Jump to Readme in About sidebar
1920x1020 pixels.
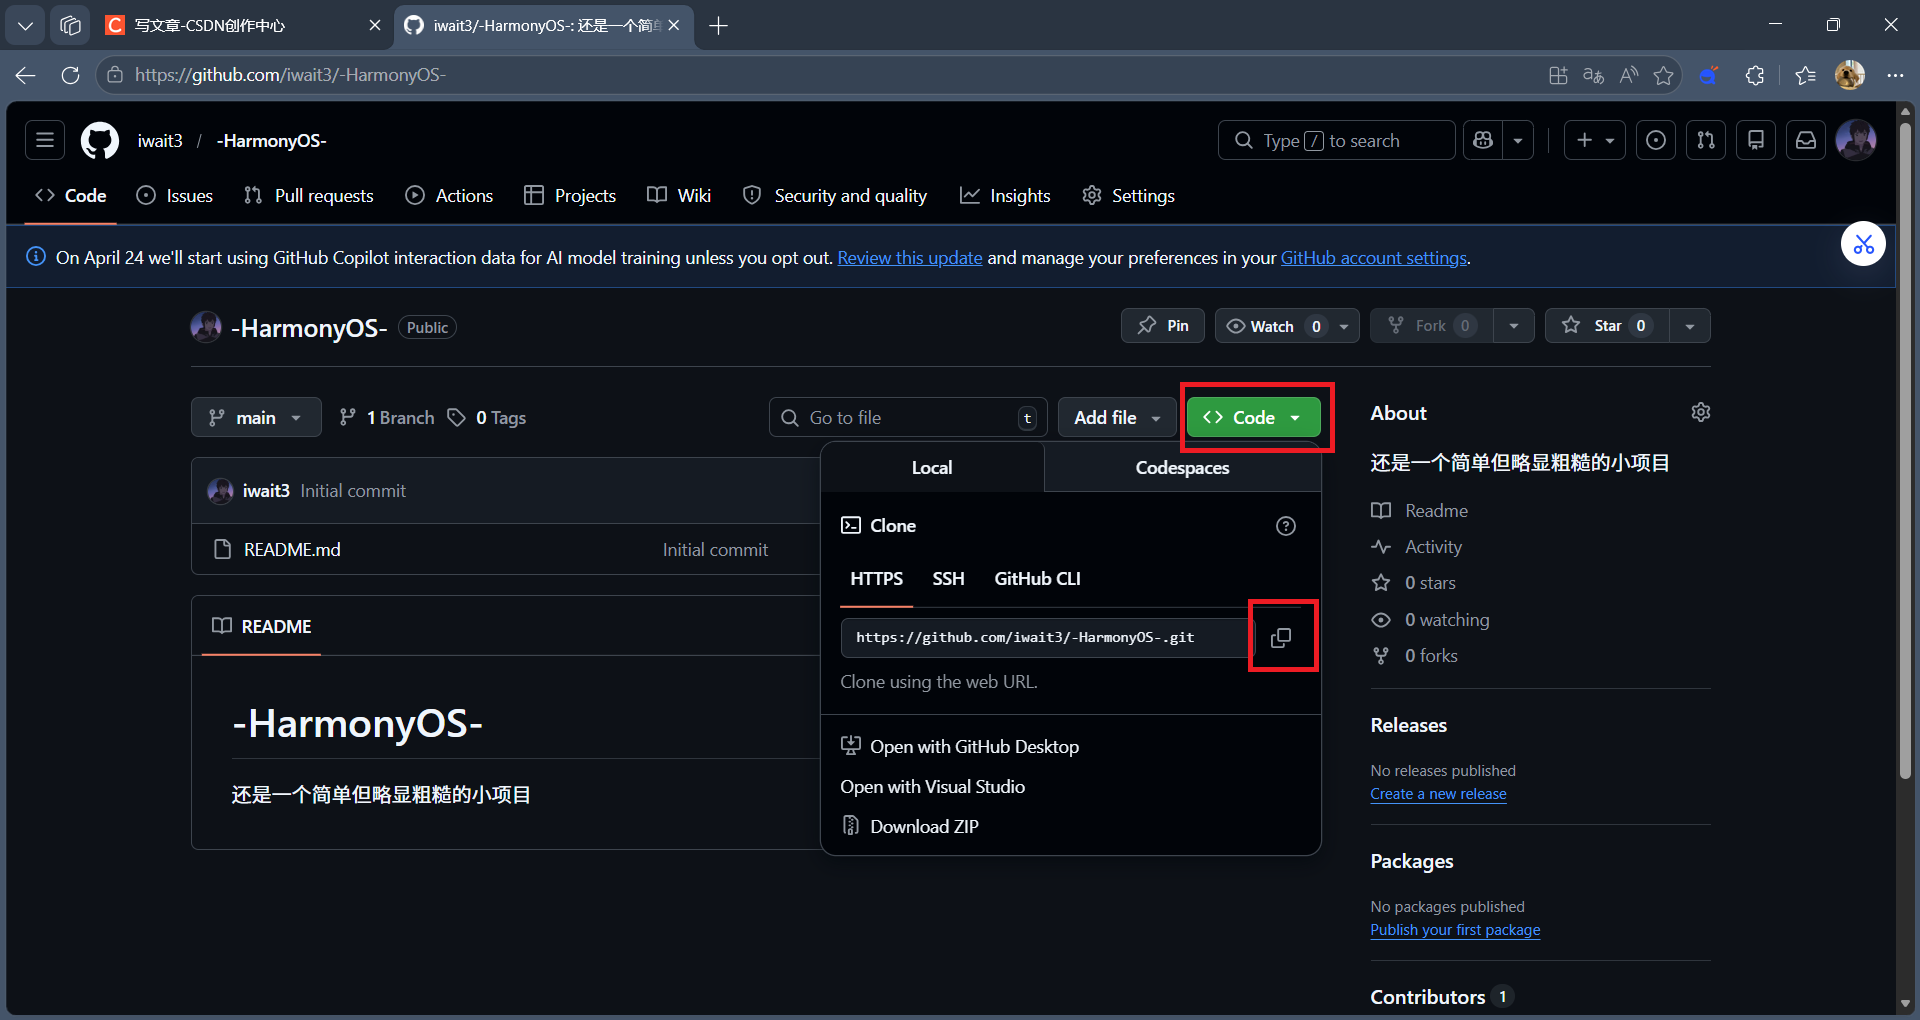[x=1421, y=511]
